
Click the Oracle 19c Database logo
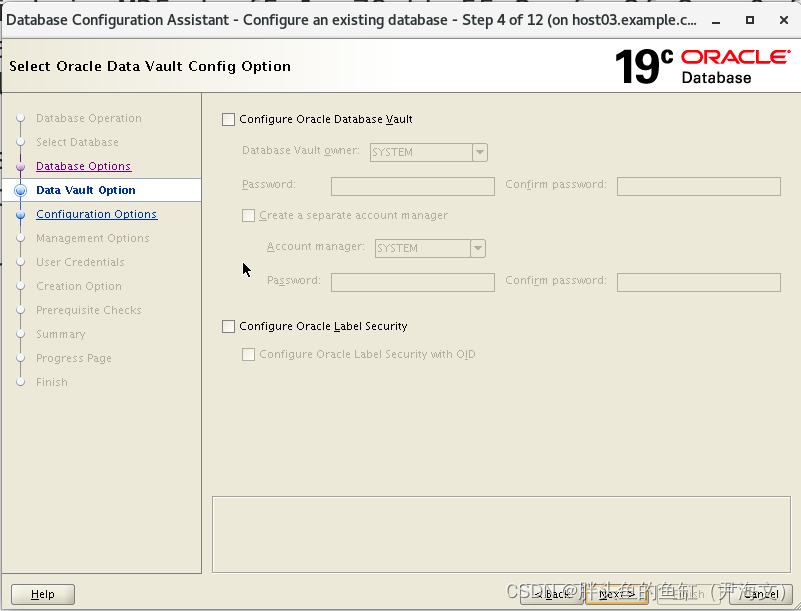702,66
